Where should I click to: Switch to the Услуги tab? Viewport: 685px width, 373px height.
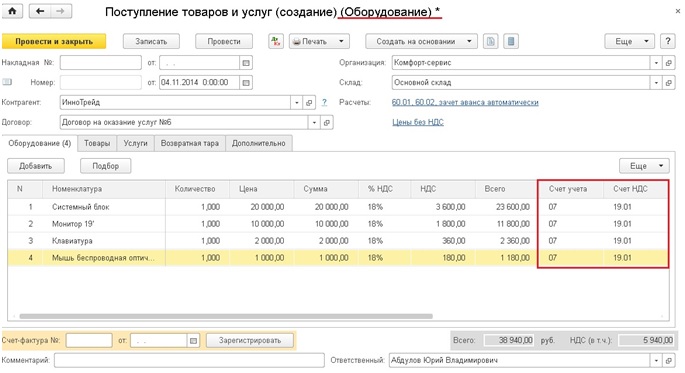pyautogui.click(x=135, y=143)
